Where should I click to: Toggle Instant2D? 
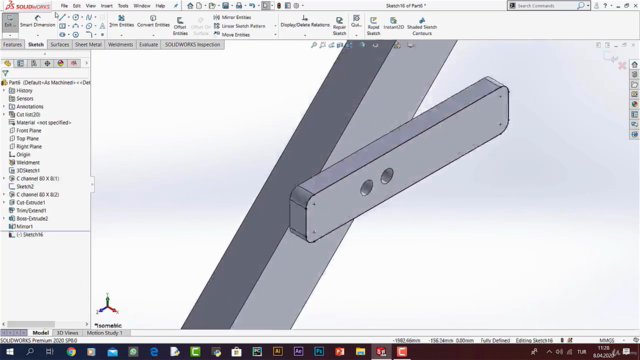coord(393,23)
